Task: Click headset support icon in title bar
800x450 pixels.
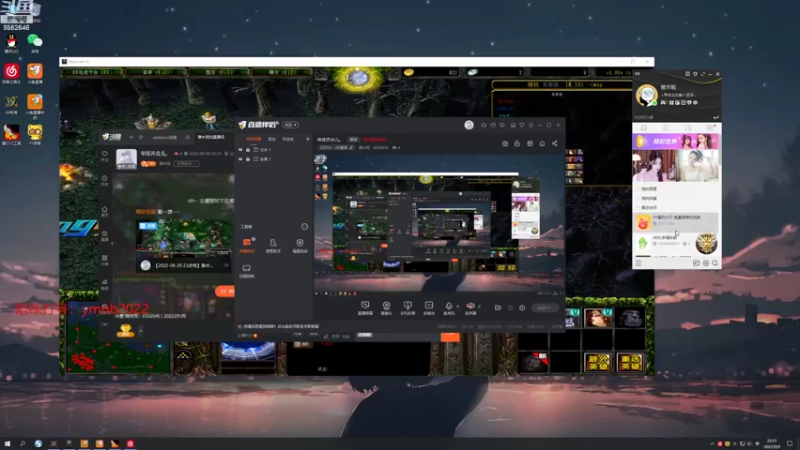Action: 483,125
